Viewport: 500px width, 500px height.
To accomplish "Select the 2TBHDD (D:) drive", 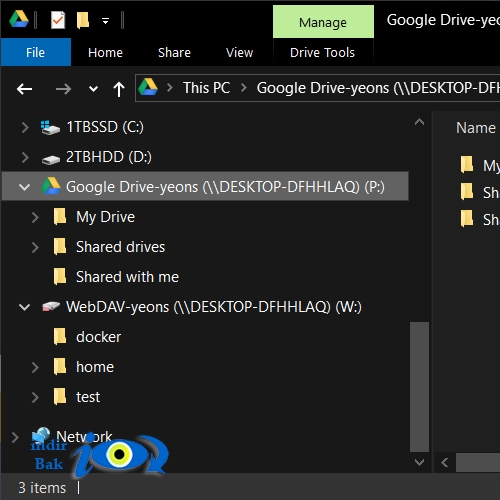I will [x=109, y=157].
